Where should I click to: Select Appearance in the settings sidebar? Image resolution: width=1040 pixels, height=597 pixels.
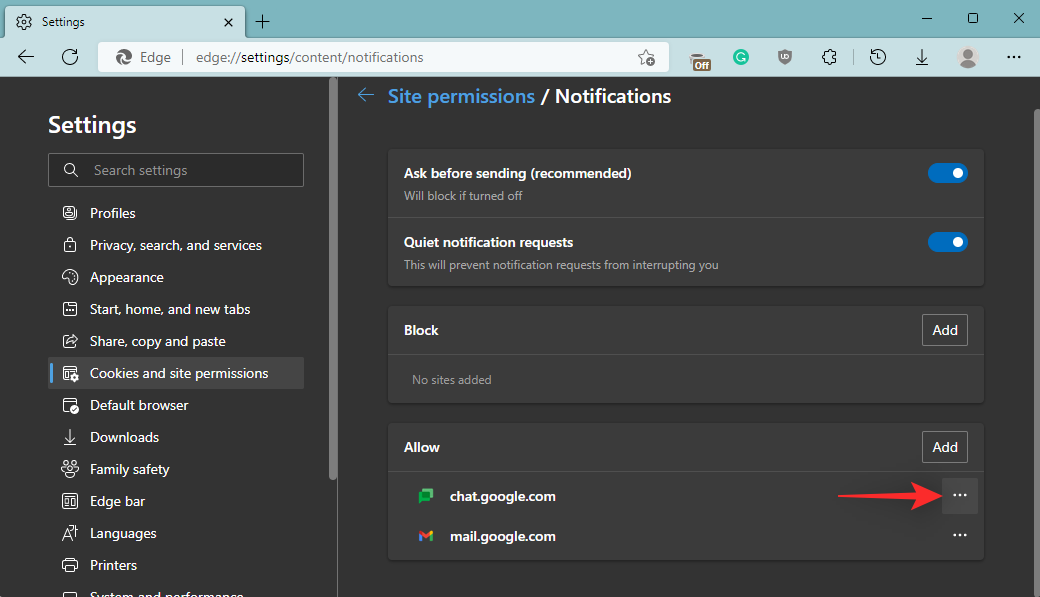(x=126, y=277)
